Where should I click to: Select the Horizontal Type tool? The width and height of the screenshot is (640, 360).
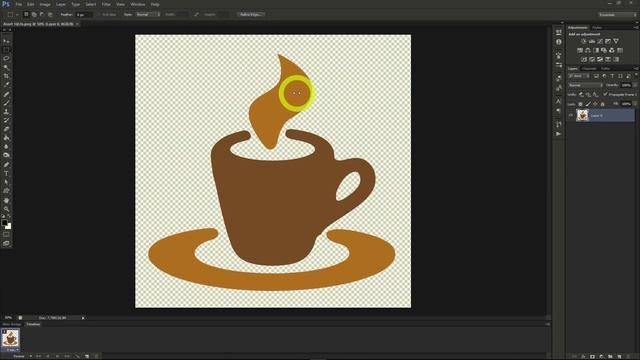(x=6, y=173)
